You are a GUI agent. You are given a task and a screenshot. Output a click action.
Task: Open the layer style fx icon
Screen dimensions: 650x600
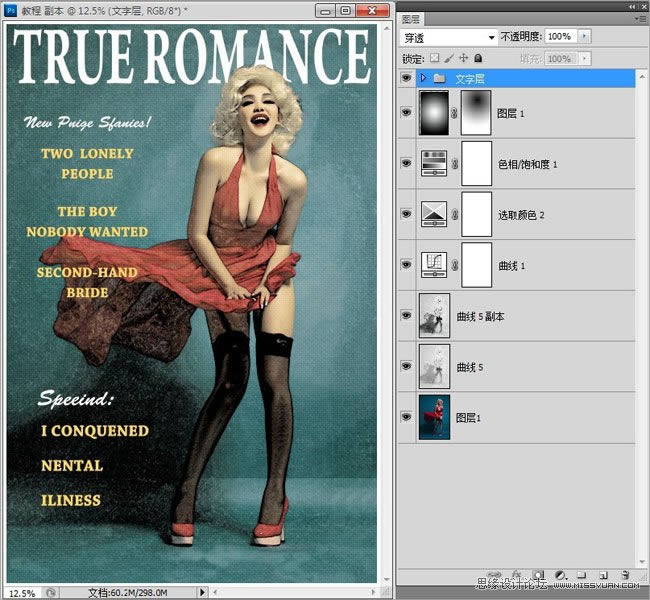tap(518, 576)
